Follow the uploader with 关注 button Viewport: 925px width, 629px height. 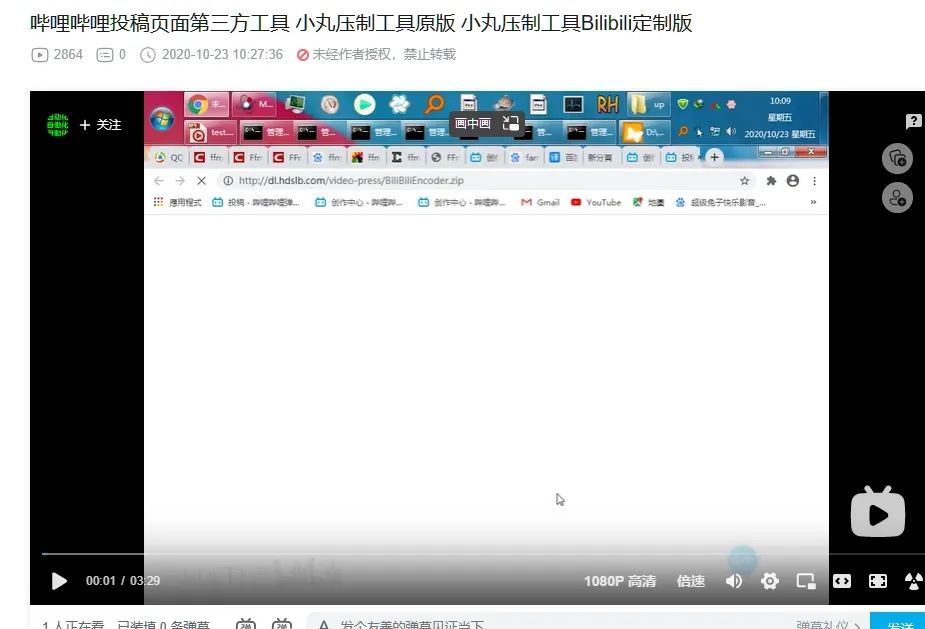(101, 125)
